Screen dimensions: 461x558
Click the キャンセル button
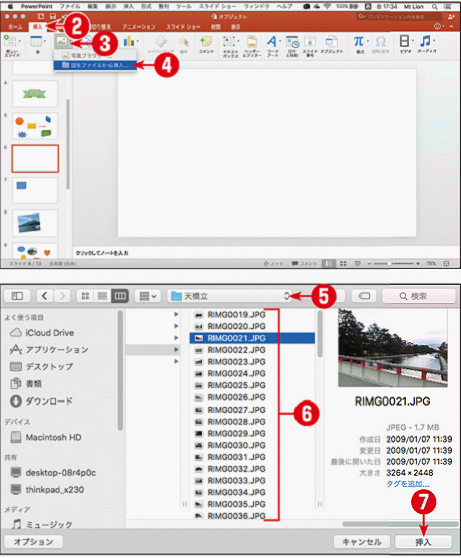(362, 542)
